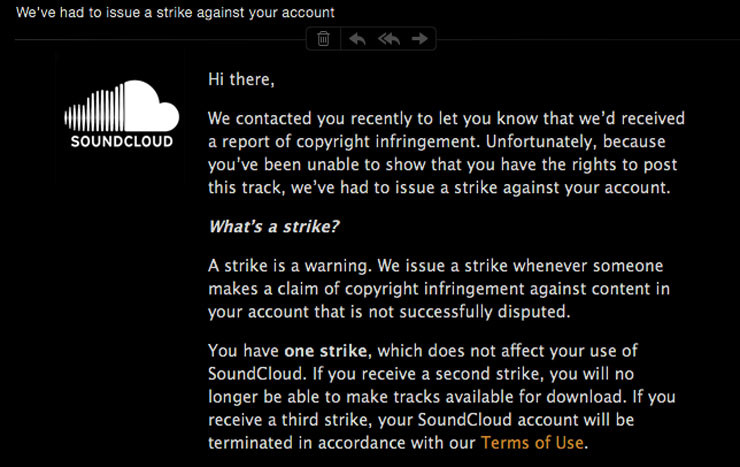Image resolution: width=740 pixels, height=467 pixels.
Task: Click the "Hi there," greeting line
Action: click(241, 79)
